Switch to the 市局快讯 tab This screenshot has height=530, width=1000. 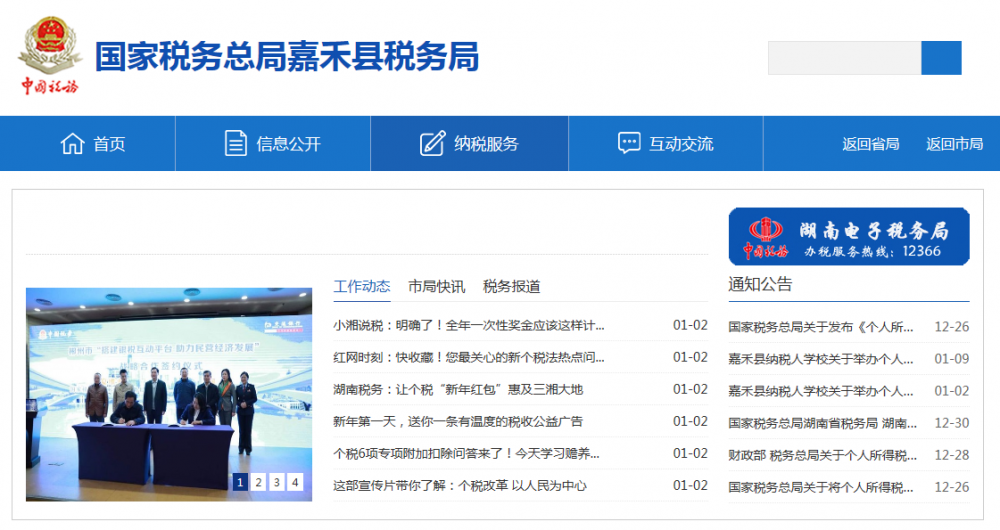[x=436, y=286]
